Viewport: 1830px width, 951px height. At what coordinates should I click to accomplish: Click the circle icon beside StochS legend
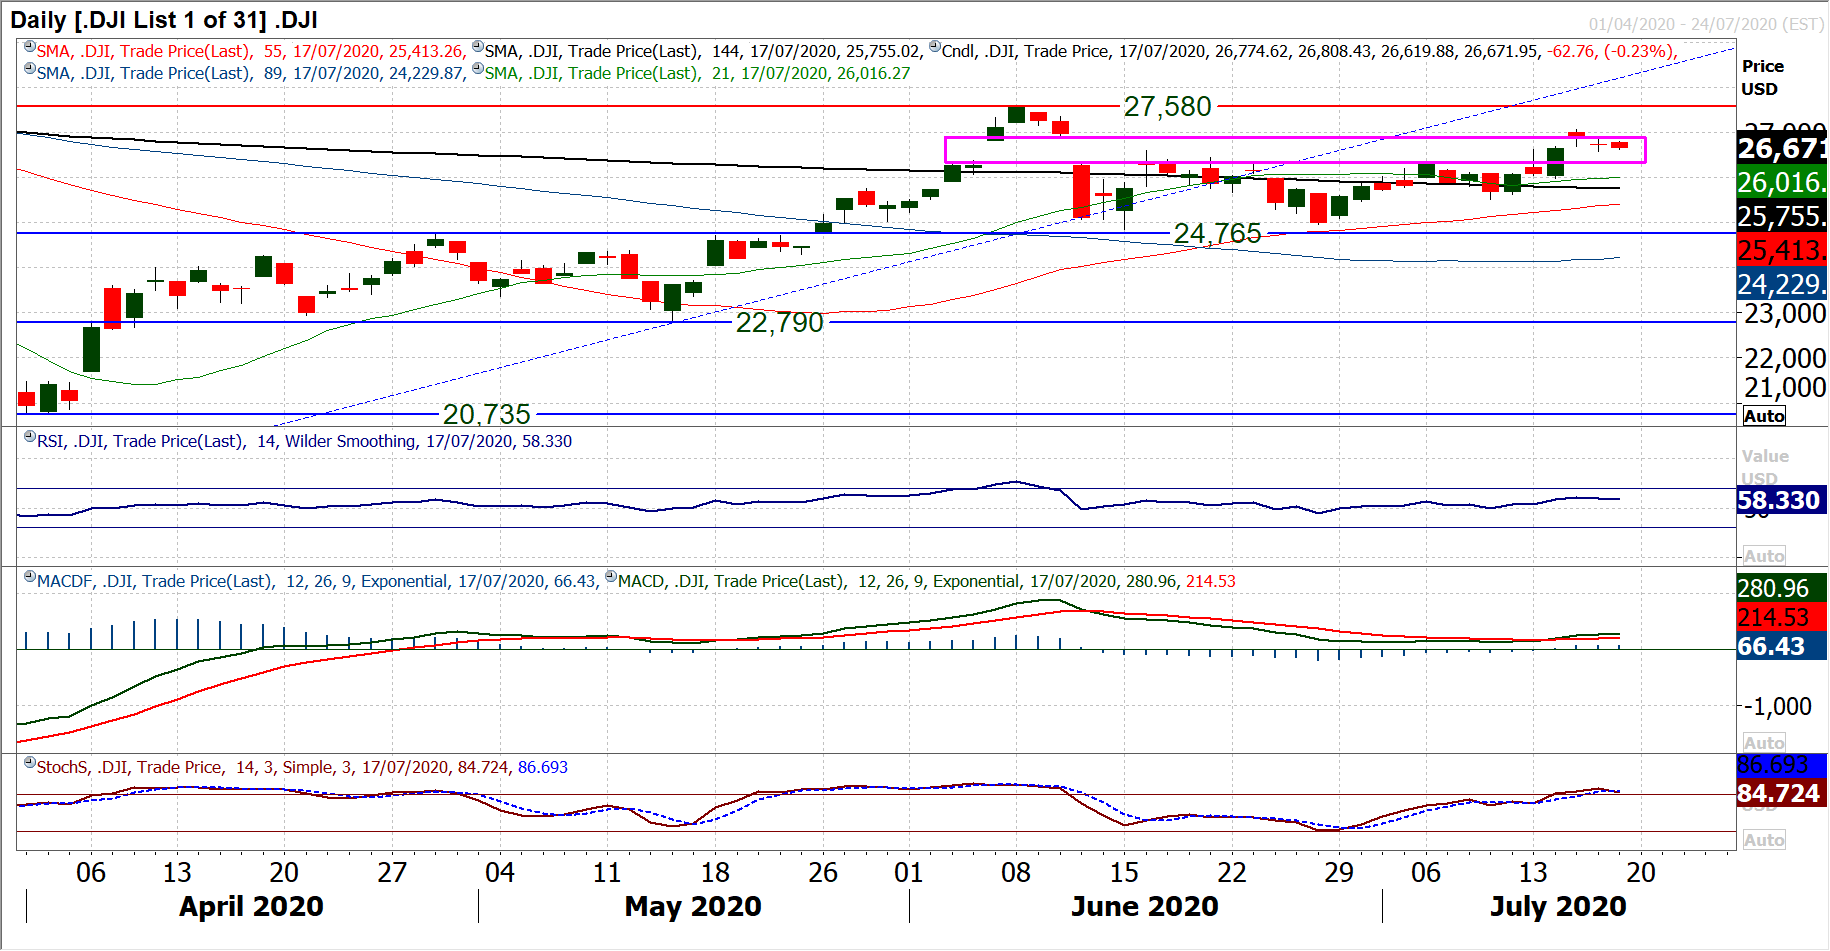tap(30, 763)
